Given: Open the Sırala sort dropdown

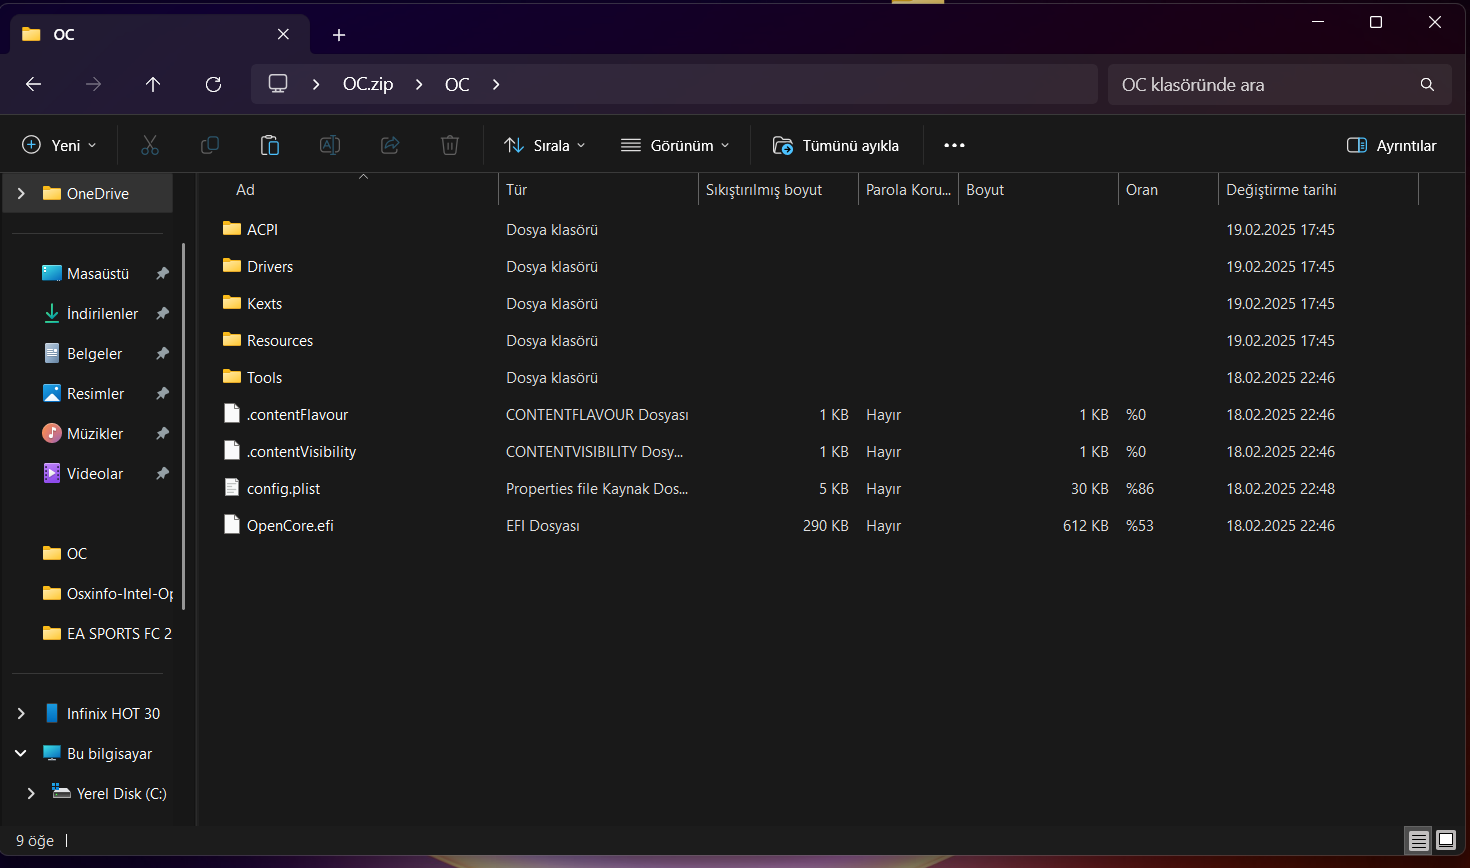Looking at the screenshot, I should click(545, 145).
